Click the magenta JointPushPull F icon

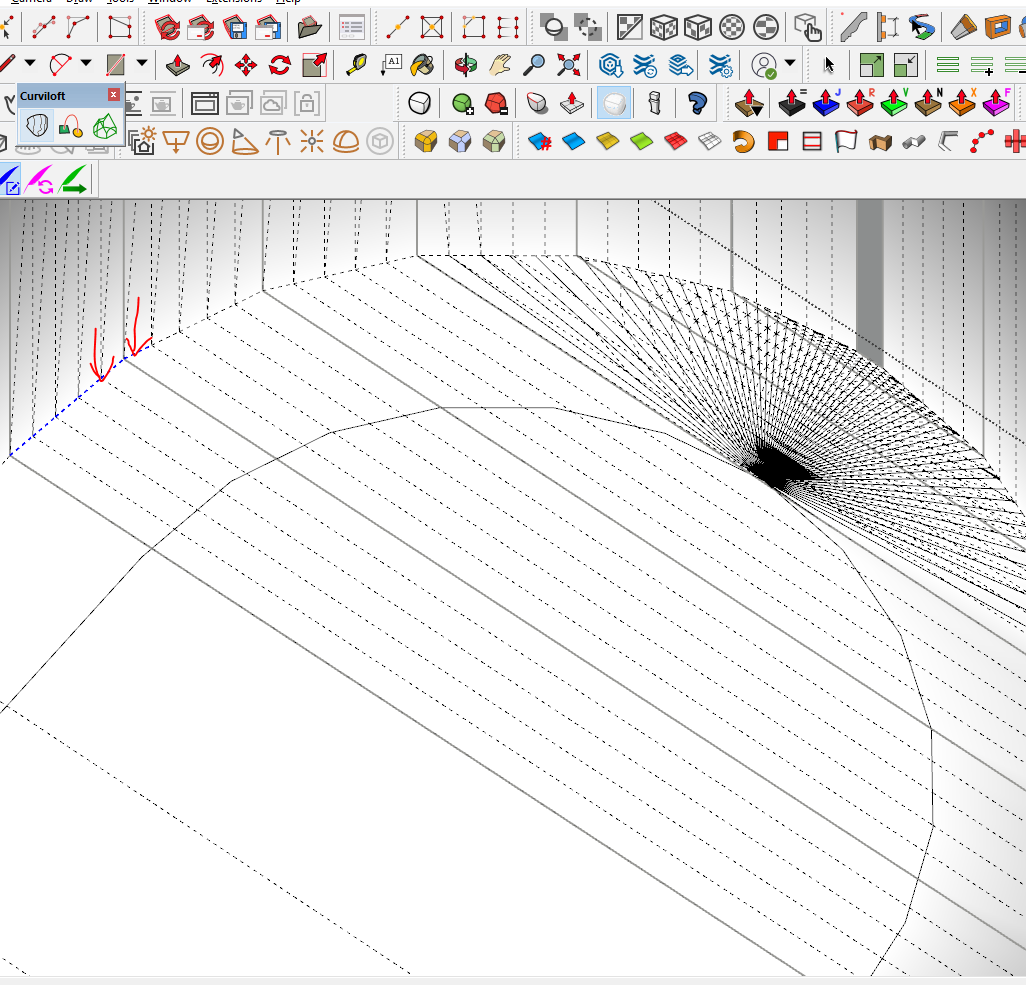996,103
